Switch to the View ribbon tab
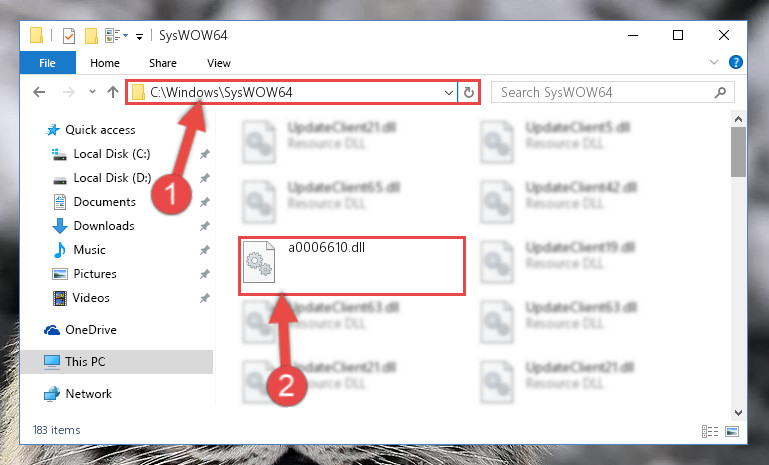The image size is (769, 465). click(219, 63)
